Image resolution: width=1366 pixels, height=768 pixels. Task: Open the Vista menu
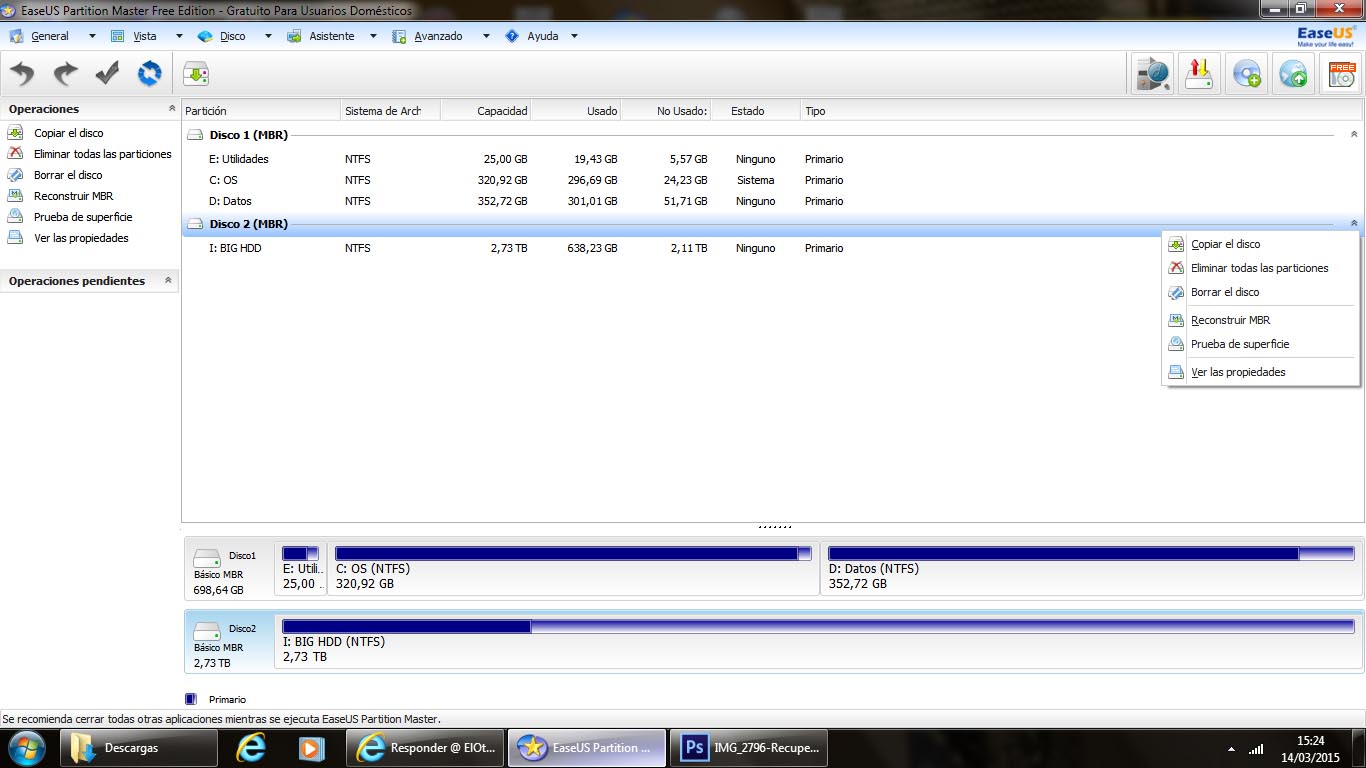click(145, 36)
